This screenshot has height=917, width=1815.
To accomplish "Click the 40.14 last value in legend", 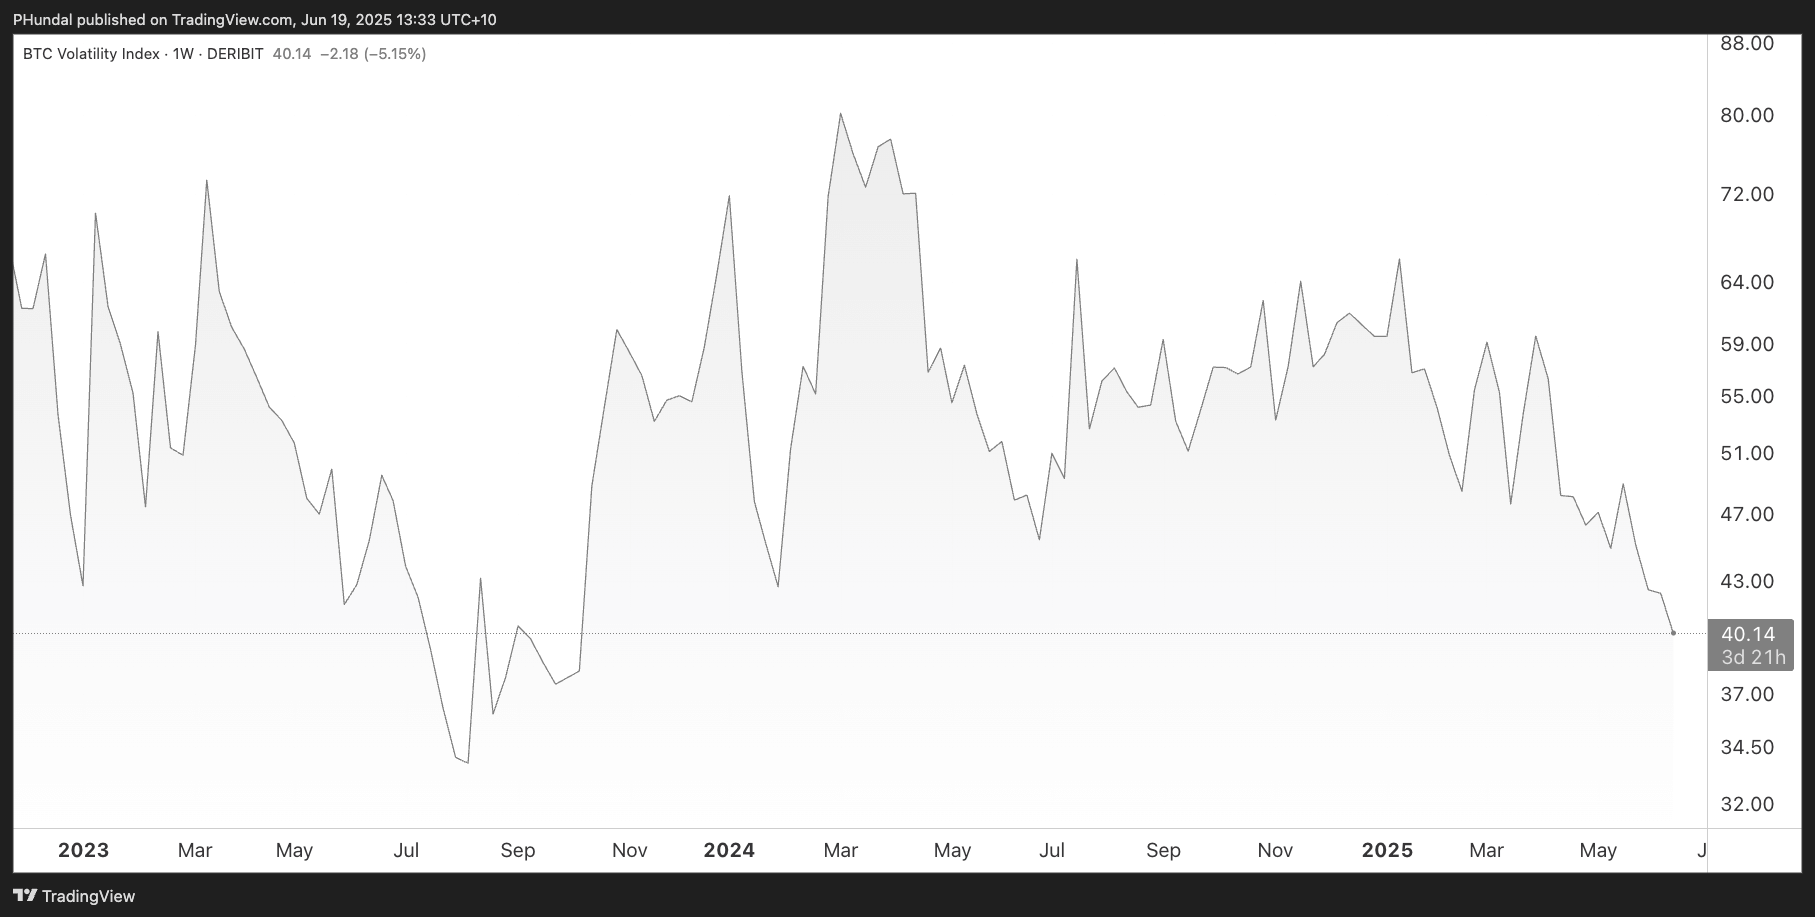I will click(292, 54).
